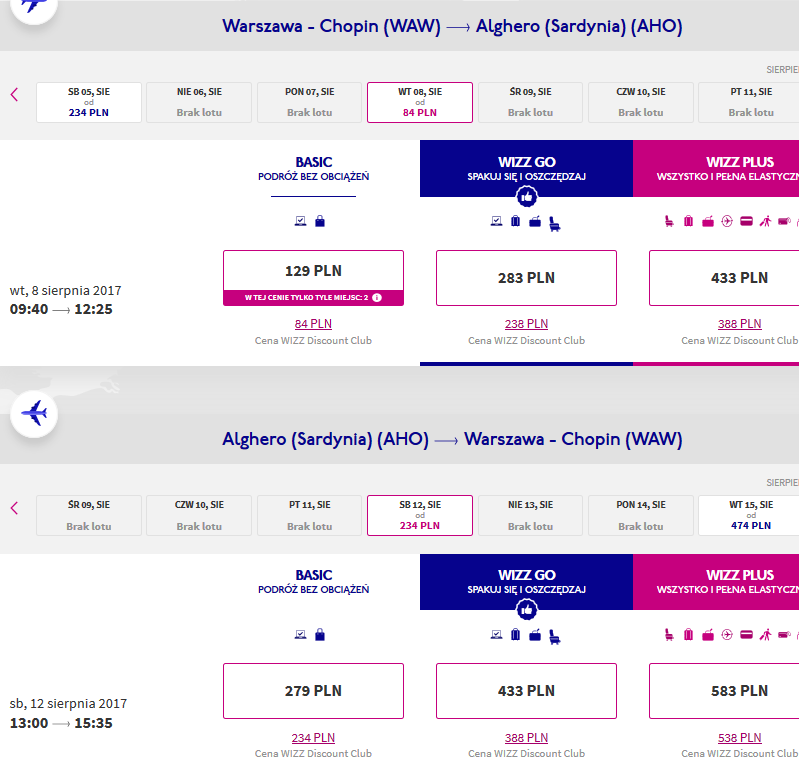Click outbound WIZZ GO large cabin bag icon
The width and height of the screenshot is (799, 759).
pos(535,222)
